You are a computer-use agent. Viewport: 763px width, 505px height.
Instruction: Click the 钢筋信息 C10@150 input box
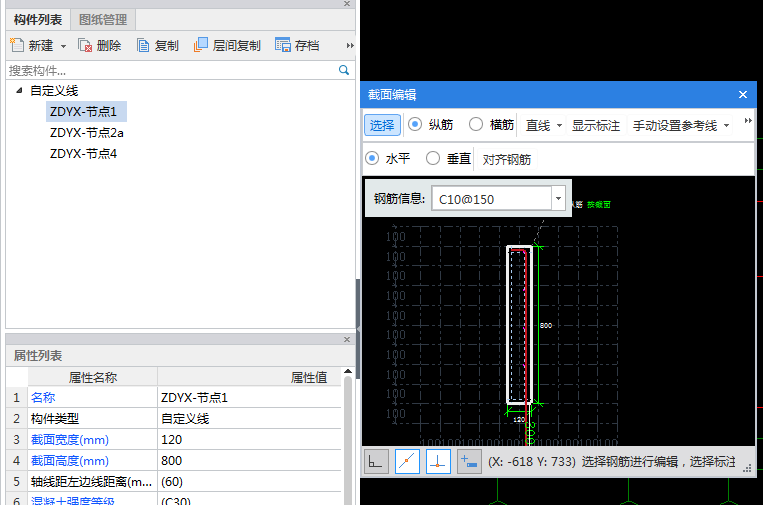pos(491,198)
